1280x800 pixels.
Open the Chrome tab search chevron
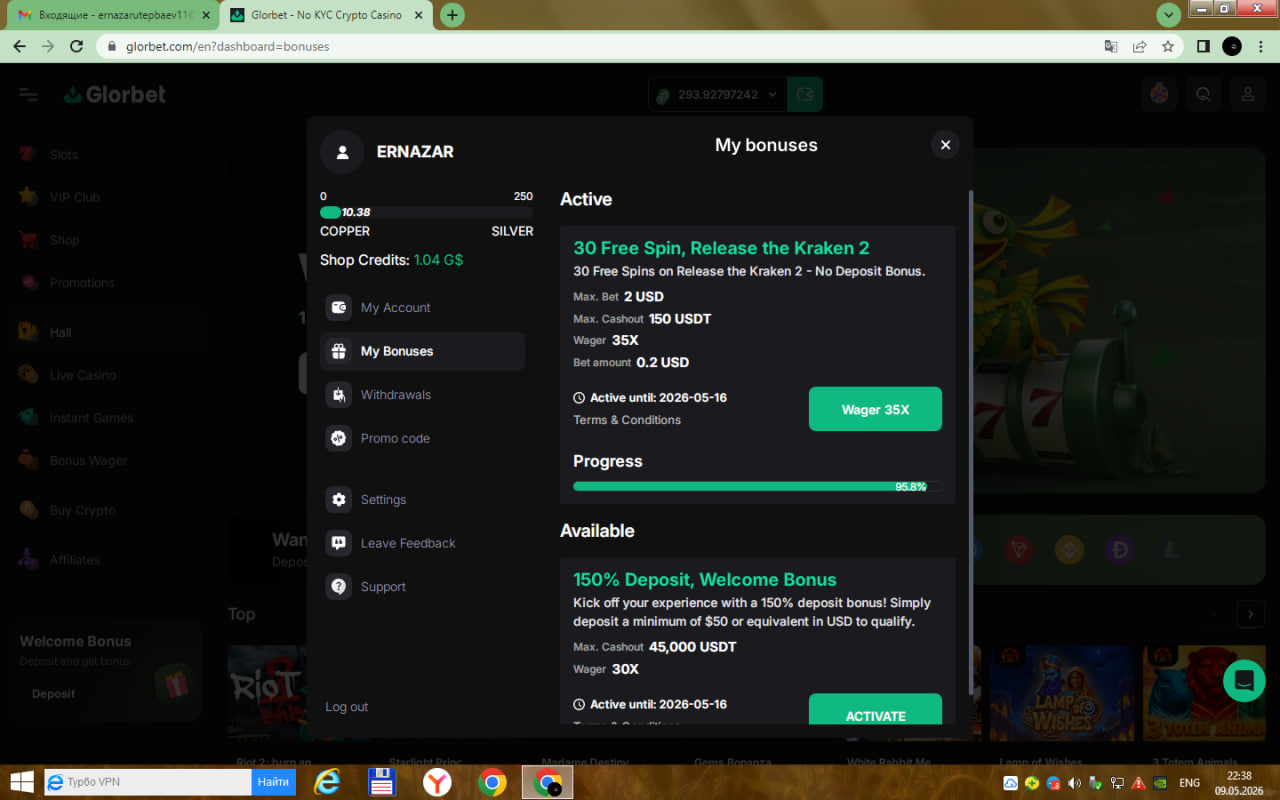click(1168, 15)
